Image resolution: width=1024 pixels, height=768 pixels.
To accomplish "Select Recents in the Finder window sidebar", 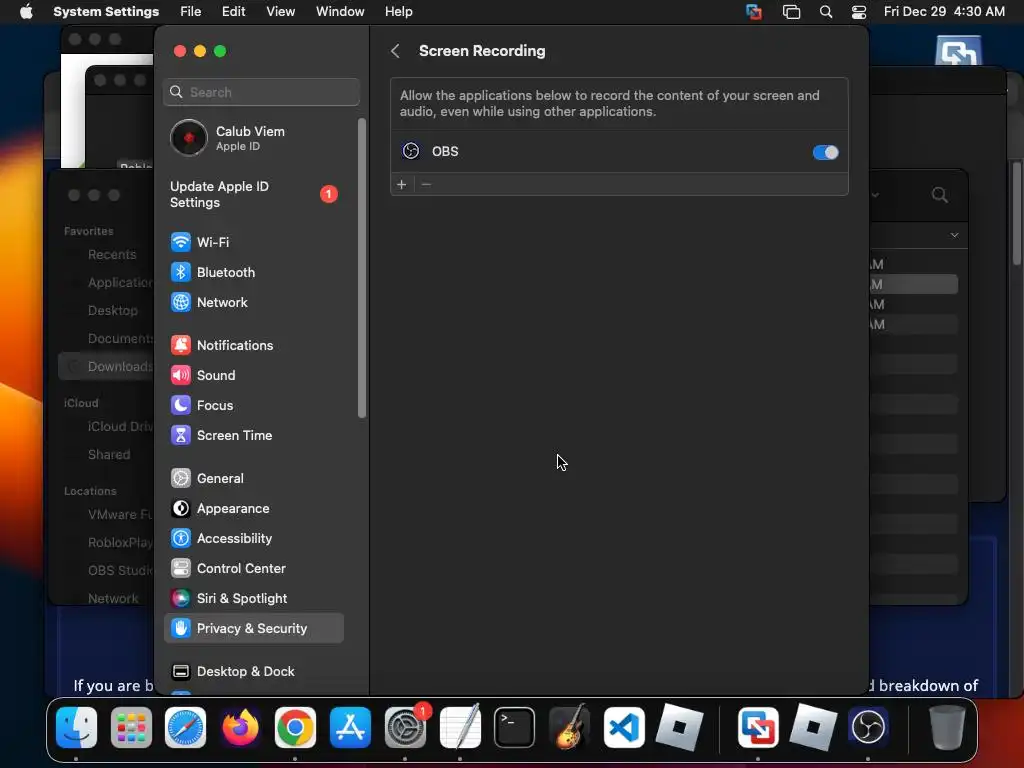I will [112, 255].
